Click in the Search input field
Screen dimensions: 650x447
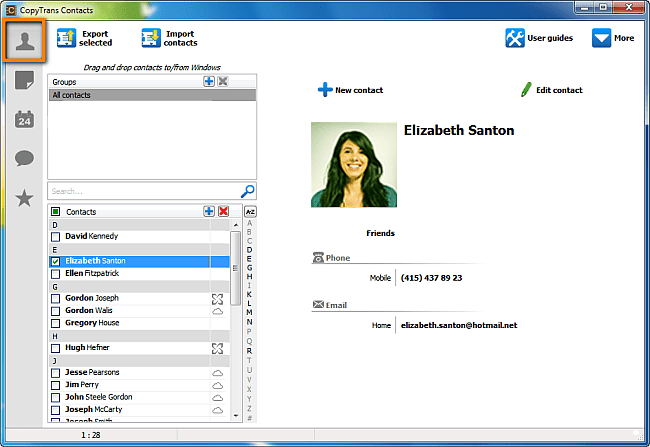140,190
